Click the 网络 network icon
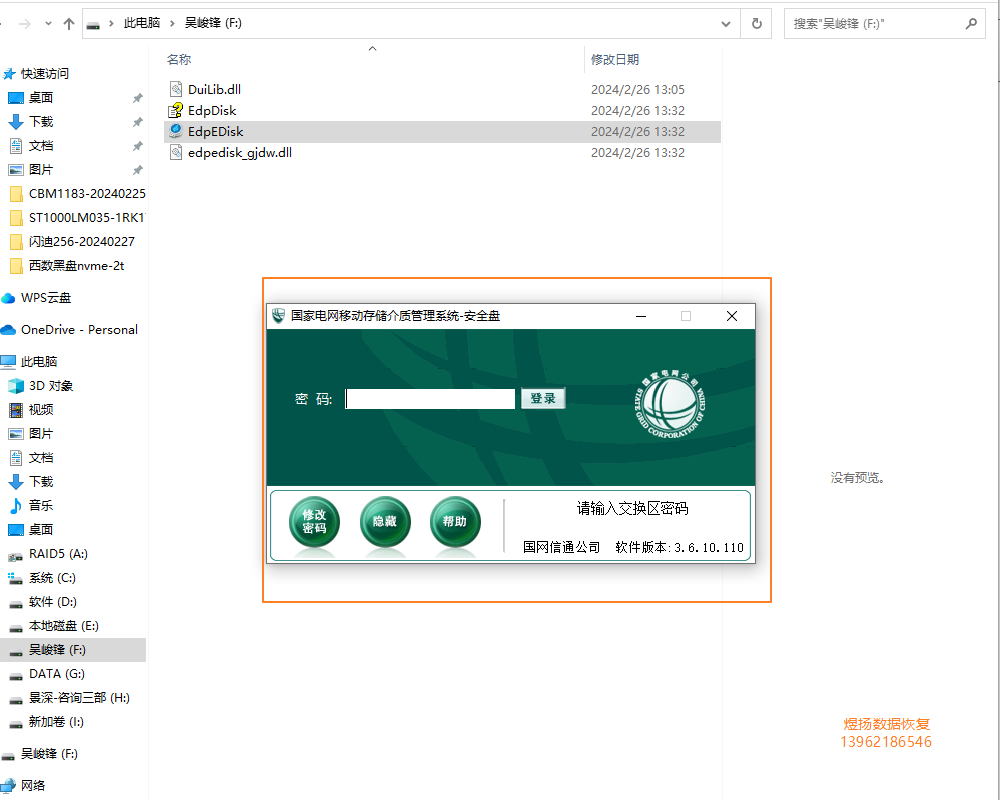The width and height of the screenshot is (1000, 800). click(8, 785)
